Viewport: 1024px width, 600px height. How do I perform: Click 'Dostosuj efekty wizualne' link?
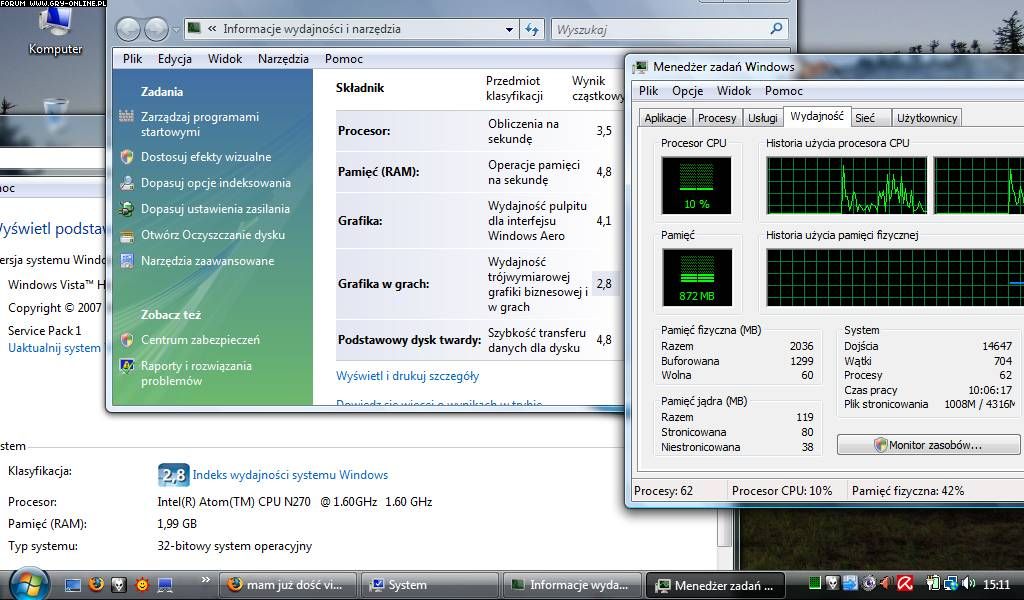pos(206,157)
